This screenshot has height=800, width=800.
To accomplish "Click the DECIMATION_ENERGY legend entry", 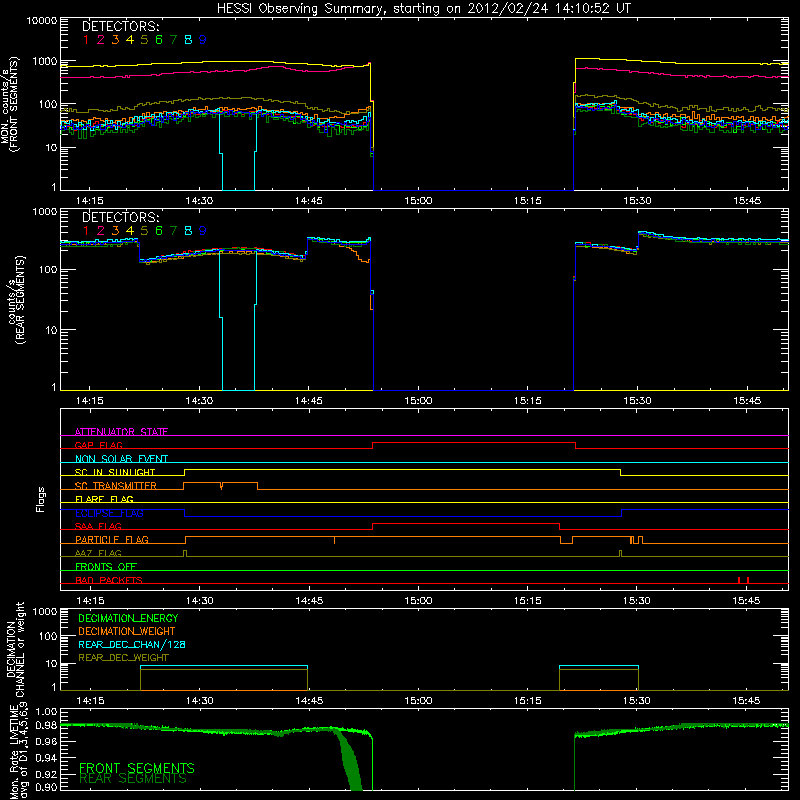I will [x=128, y=618].
